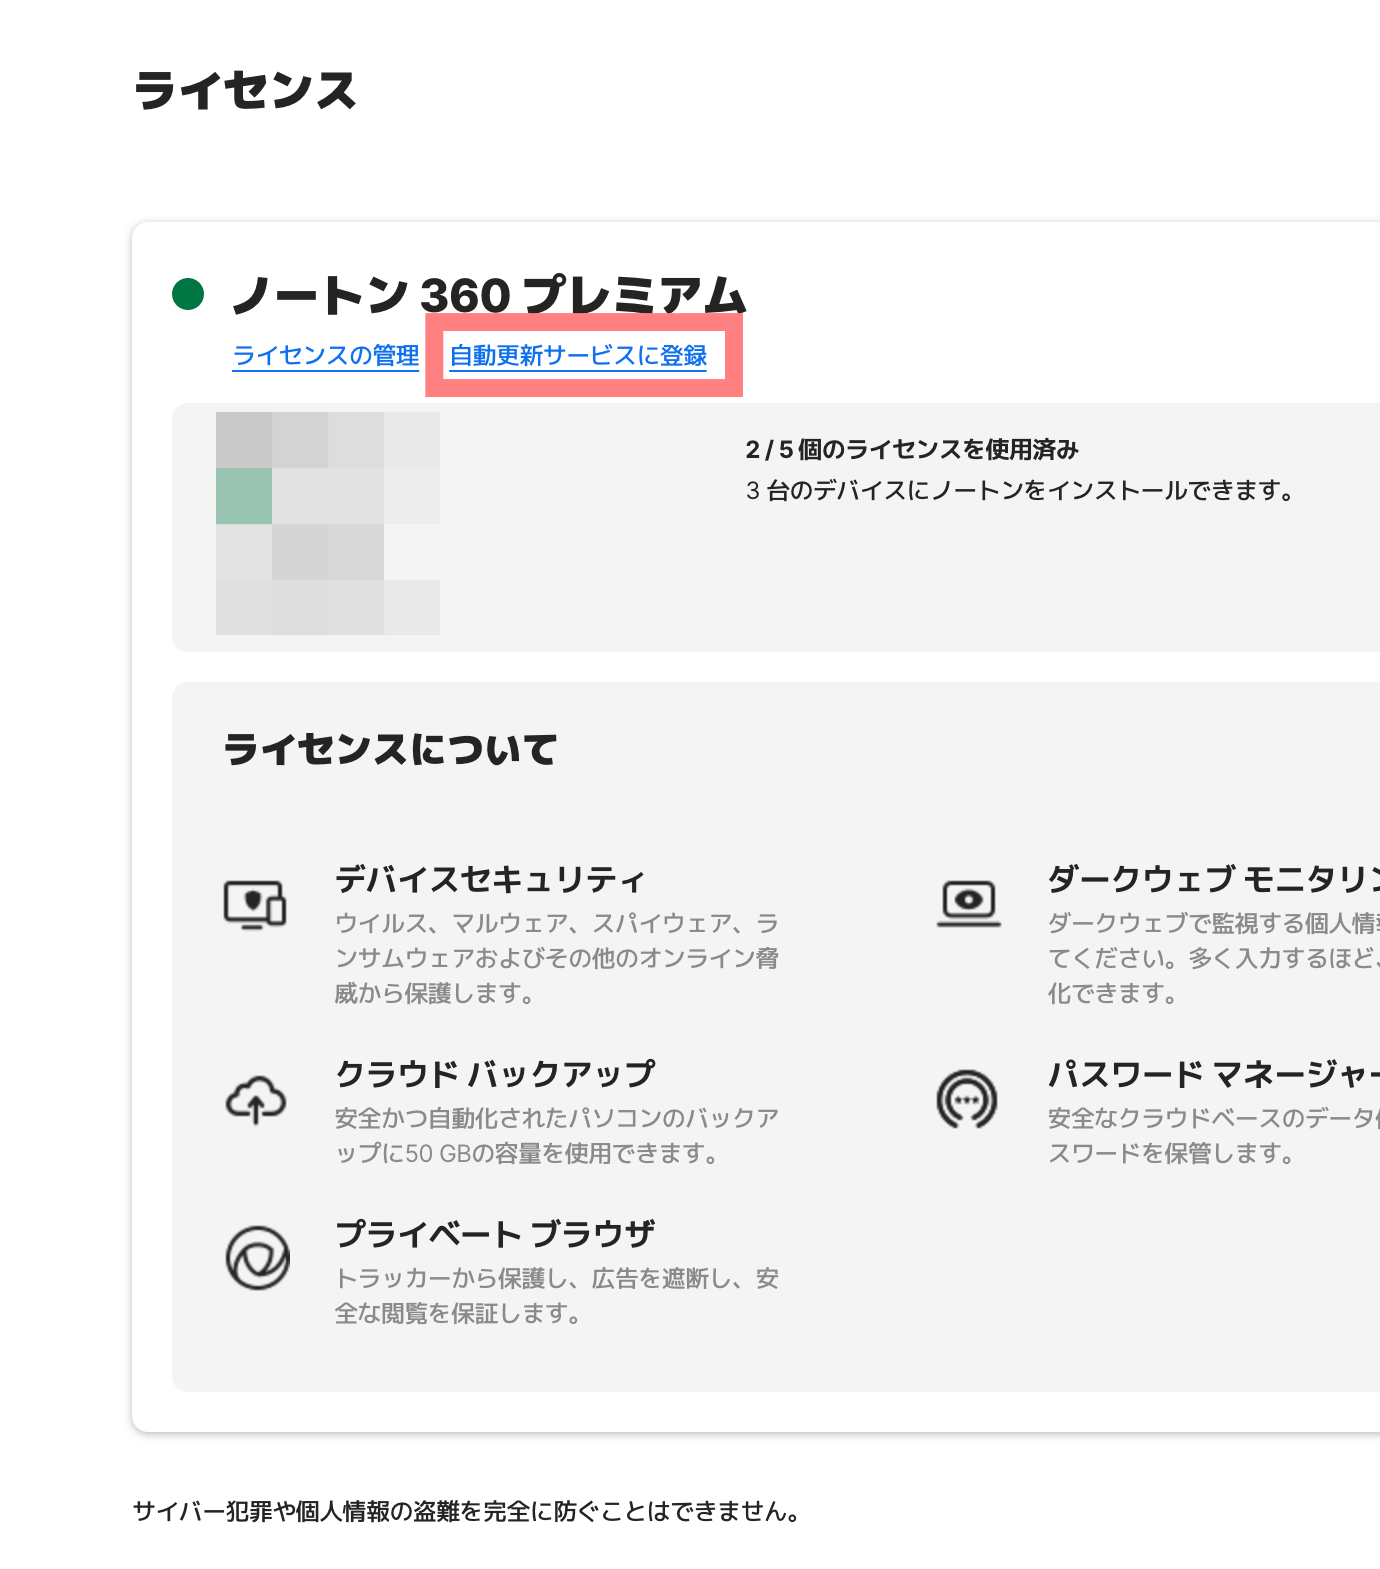Open the ライセンスの管理 link
Viewport: 1380px width, 1569px height.
point(325,356)
